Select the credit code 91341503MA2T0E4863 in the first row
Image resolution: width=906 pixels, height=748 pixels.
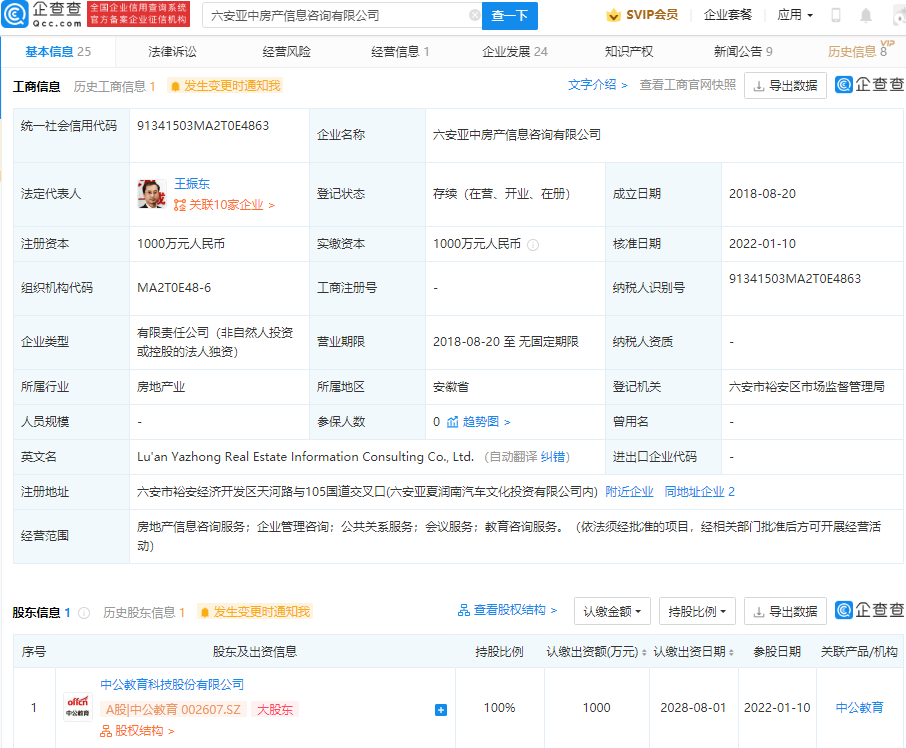203,126
